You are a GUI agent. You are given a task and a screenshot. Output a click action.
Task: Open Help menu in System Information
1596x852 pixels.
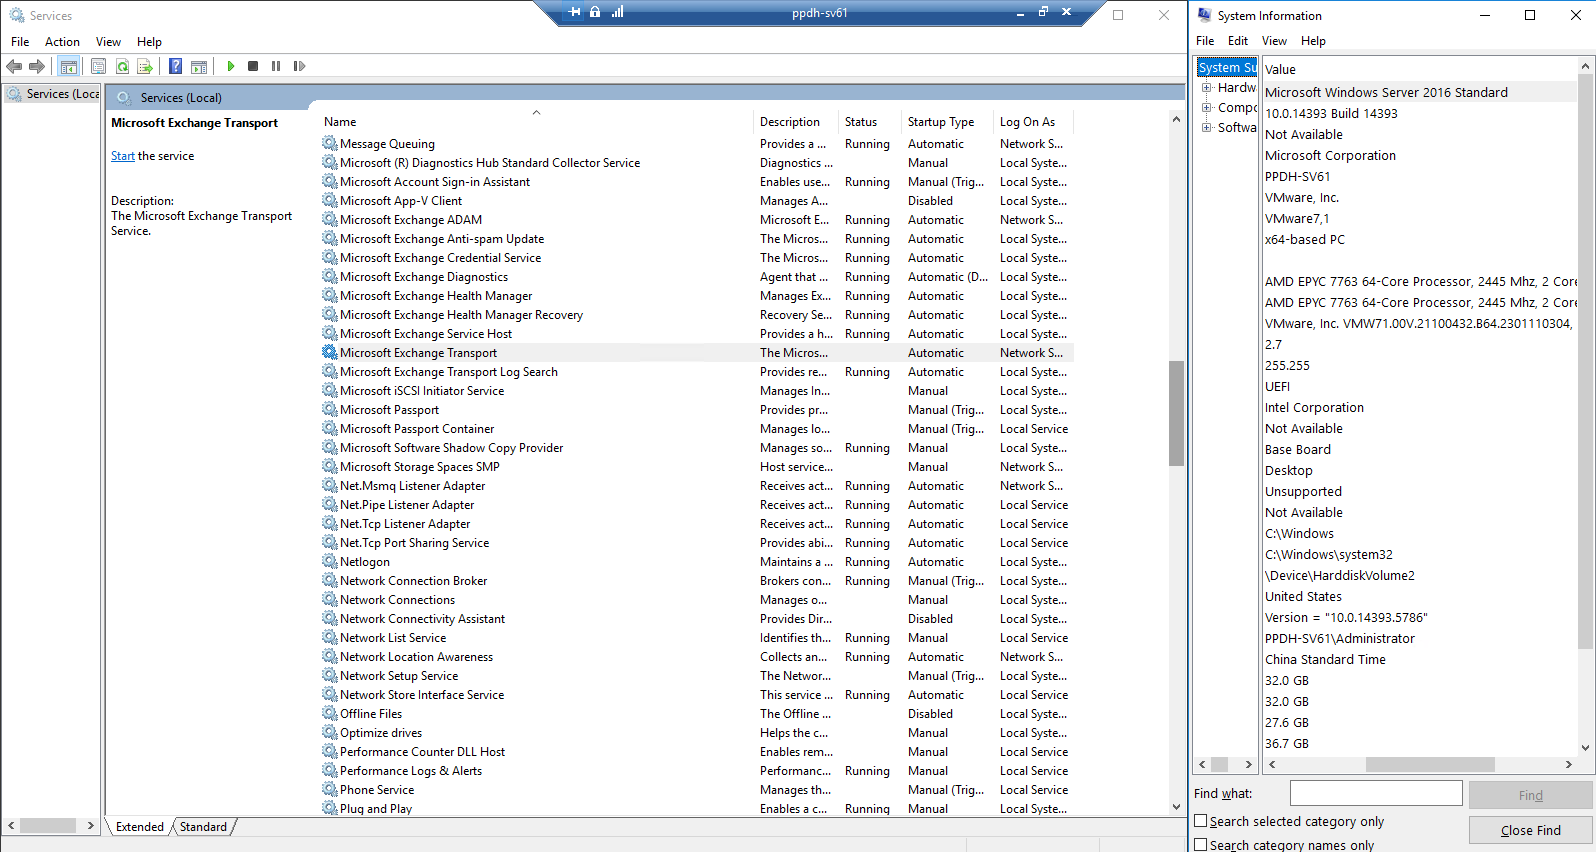pyautogui.click(x=1313, y=41)
